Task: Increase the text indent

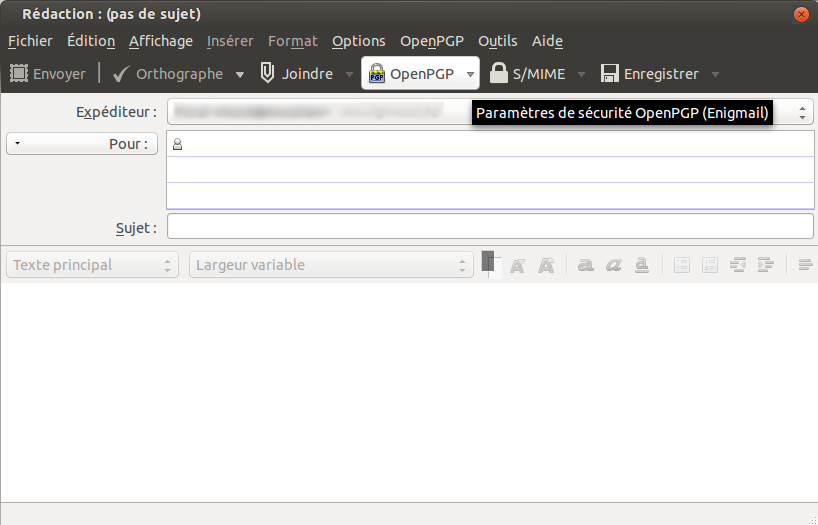Action: pyautogui.click(x=766, y=265)
